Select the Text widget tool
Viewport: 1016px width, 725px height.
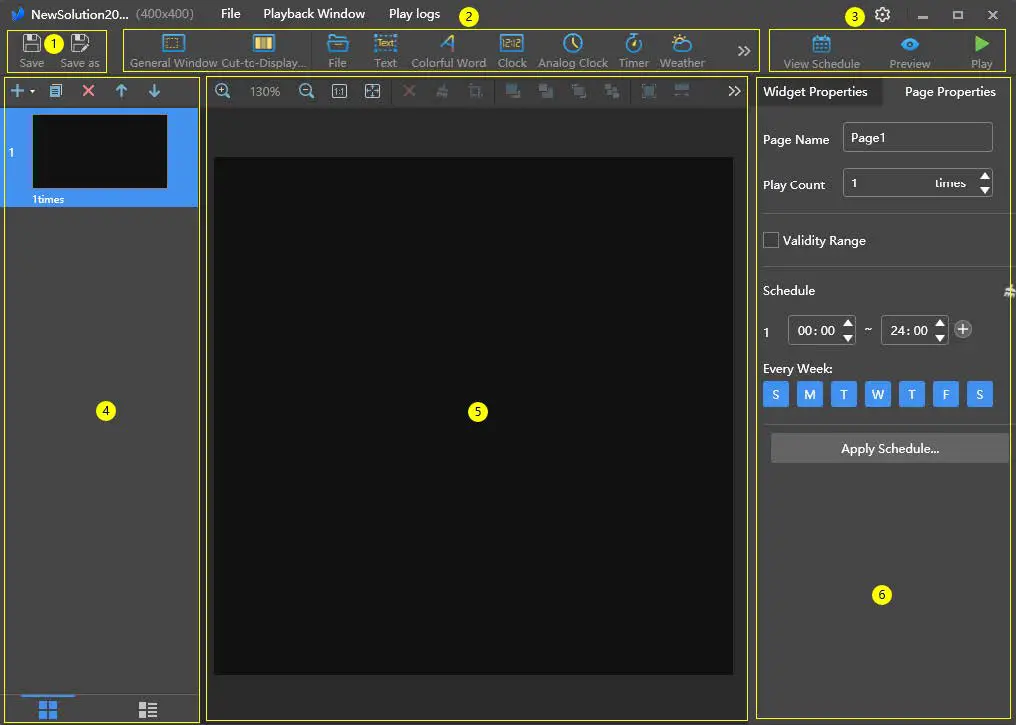click(x=385, y=49)
